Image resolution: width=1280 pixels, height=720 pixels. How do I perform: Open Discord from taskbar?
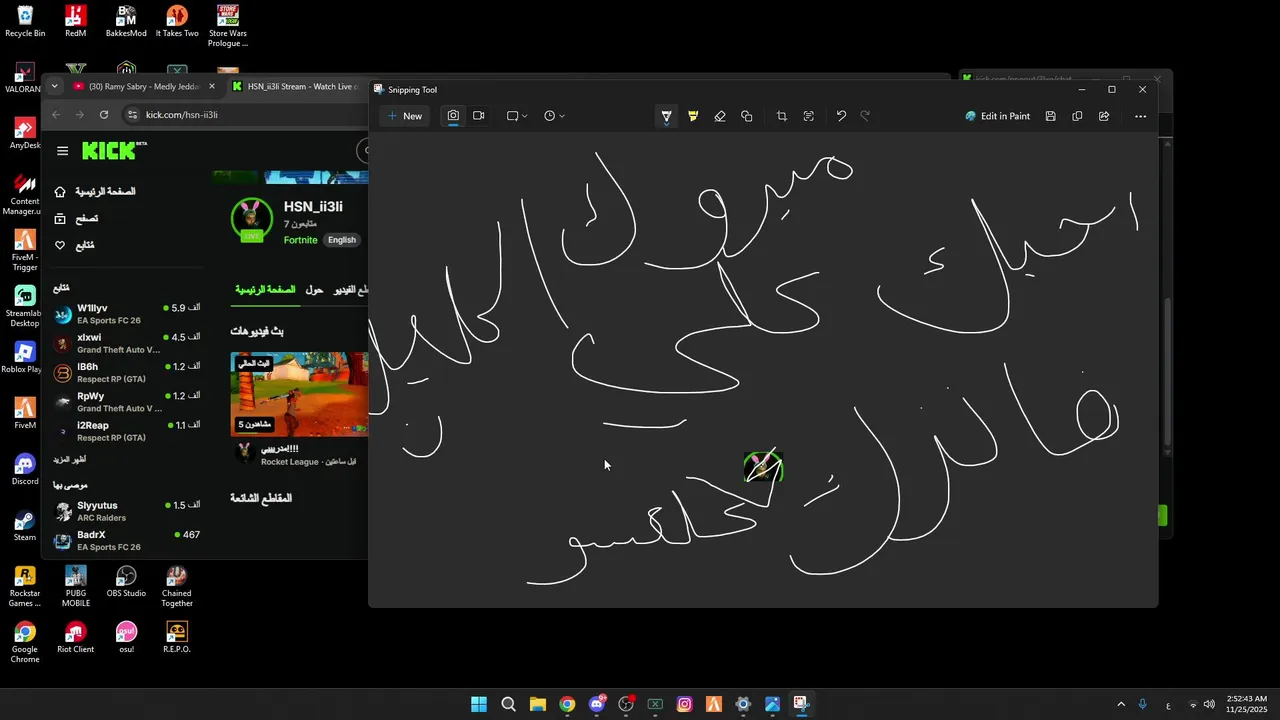[x=597, y=704]
